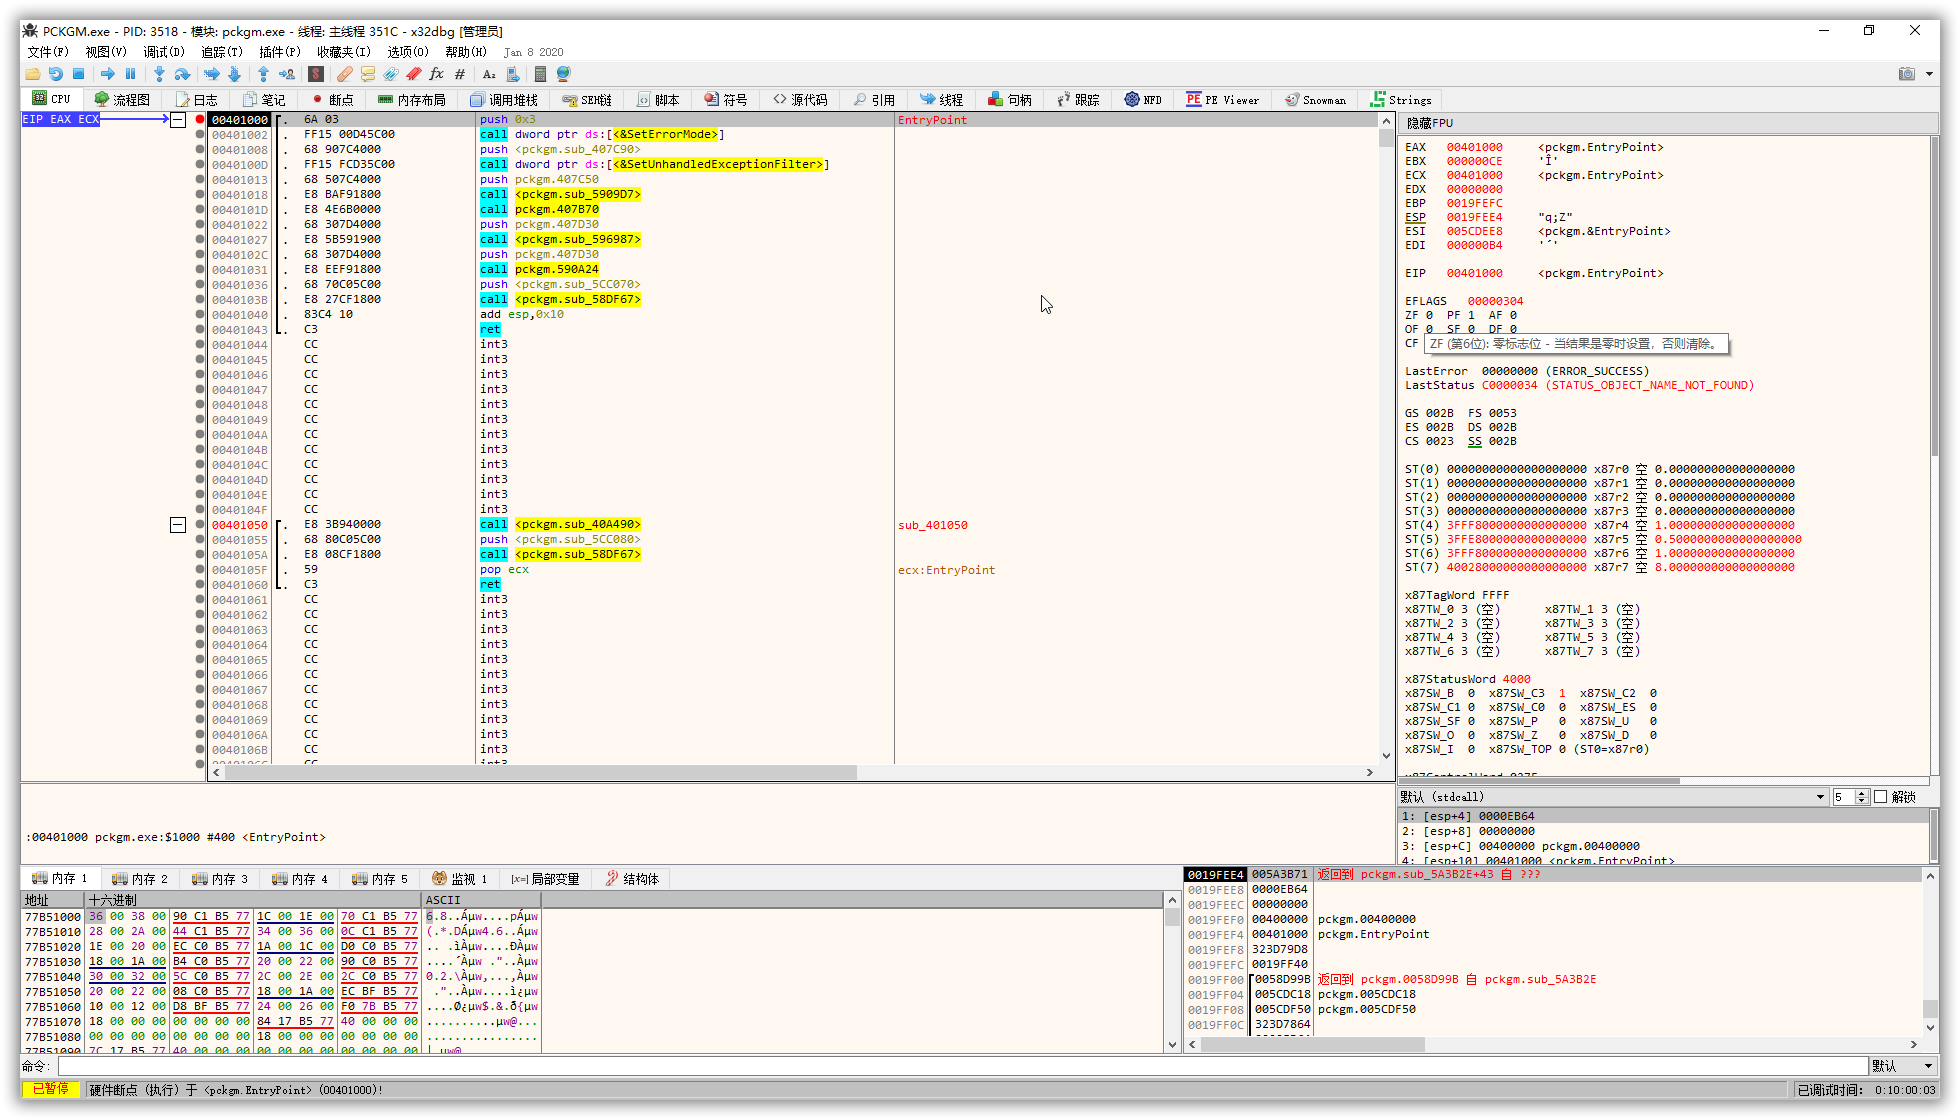The image size is (1960, 1120).
Task: Open the PE Viewer panel
Action: tap(1225, 100)
